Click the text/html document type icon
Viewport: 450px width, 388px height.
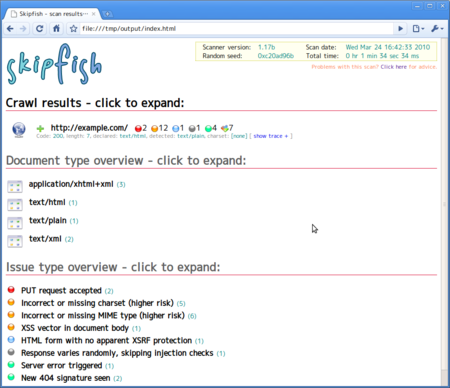(x=15, y=204)
